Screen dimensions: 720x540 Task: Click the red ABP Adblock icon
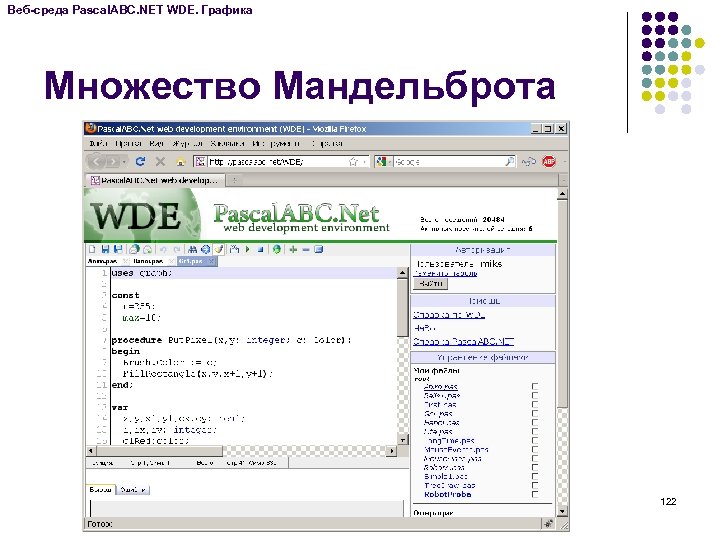(549, 162)
